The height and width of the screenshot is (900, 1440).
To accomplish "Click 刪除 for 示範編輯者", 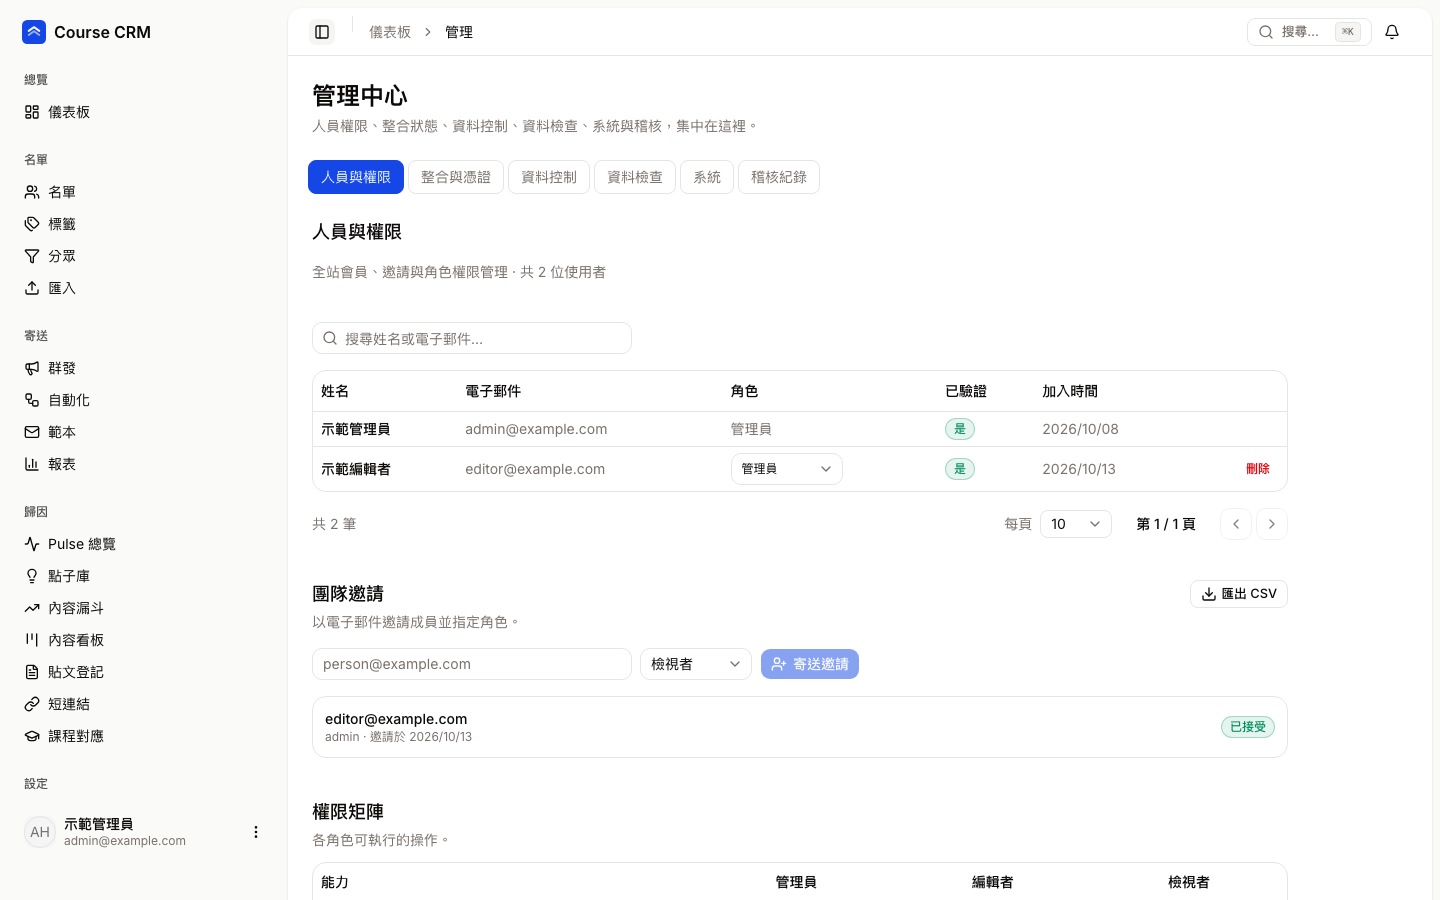I will click(x=1258, y=469).
